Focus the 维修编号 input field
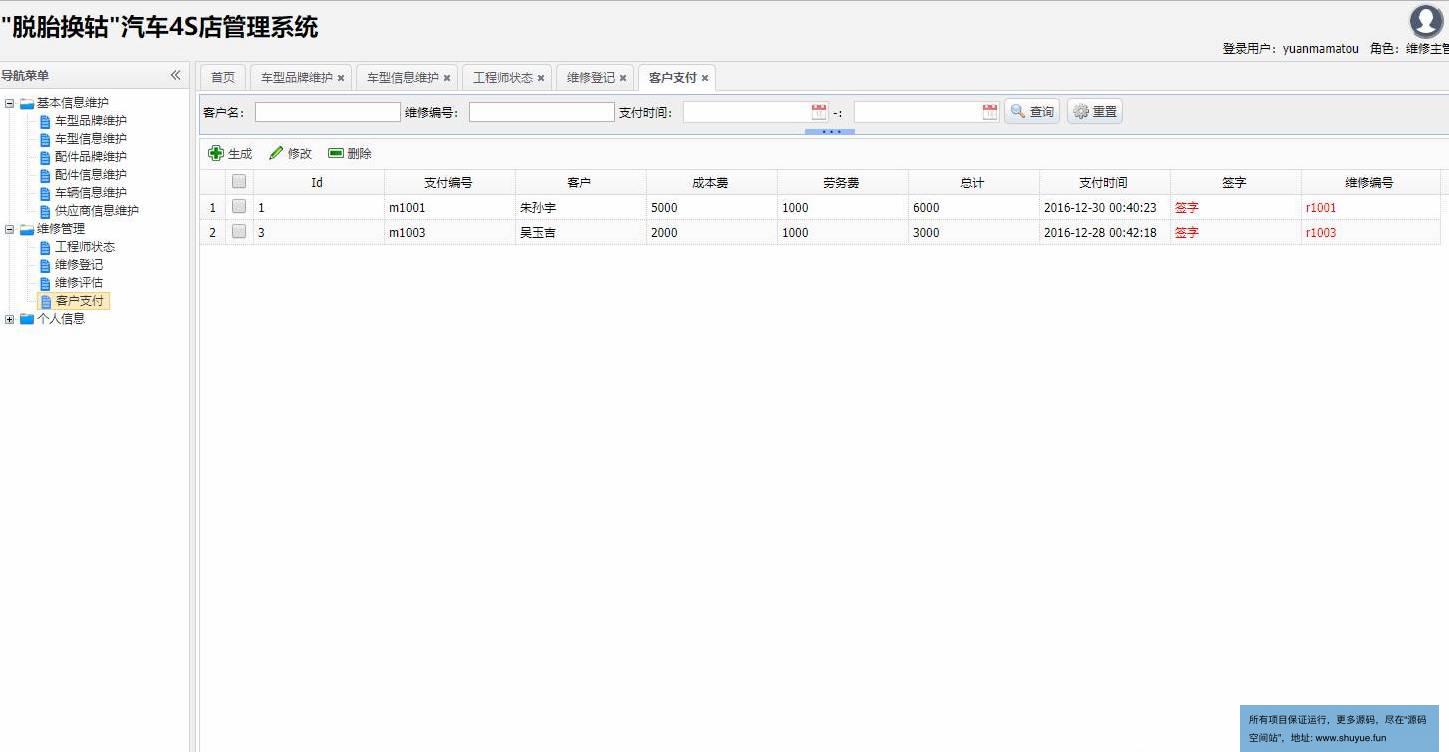Viewport: 1449px width, 752px height. click(542, 112)
